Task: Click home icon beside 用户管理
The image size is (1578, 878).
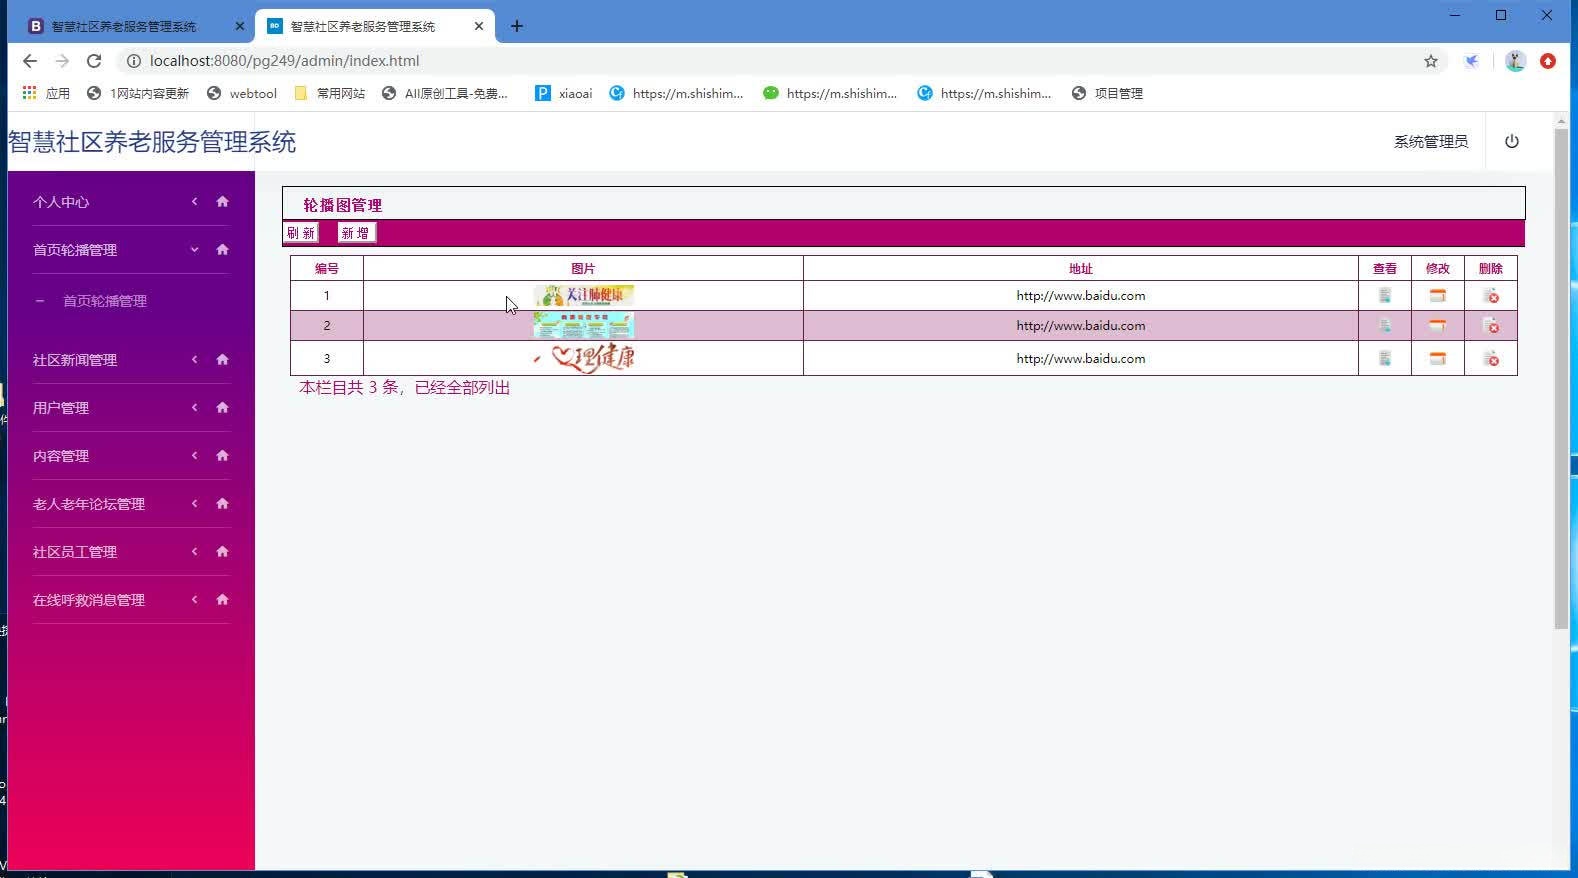Action: tap(223, 408)
